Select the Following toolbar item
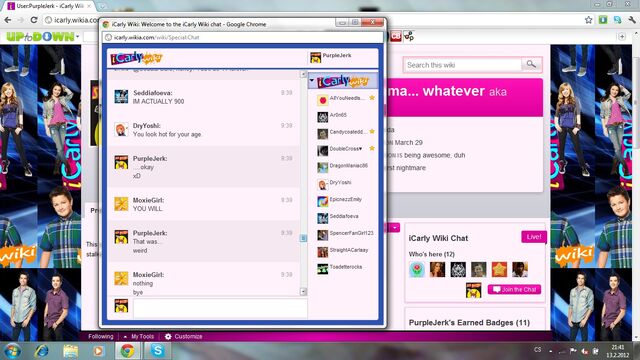The width and height of the screenshot is (640, 360). (100, 336)
